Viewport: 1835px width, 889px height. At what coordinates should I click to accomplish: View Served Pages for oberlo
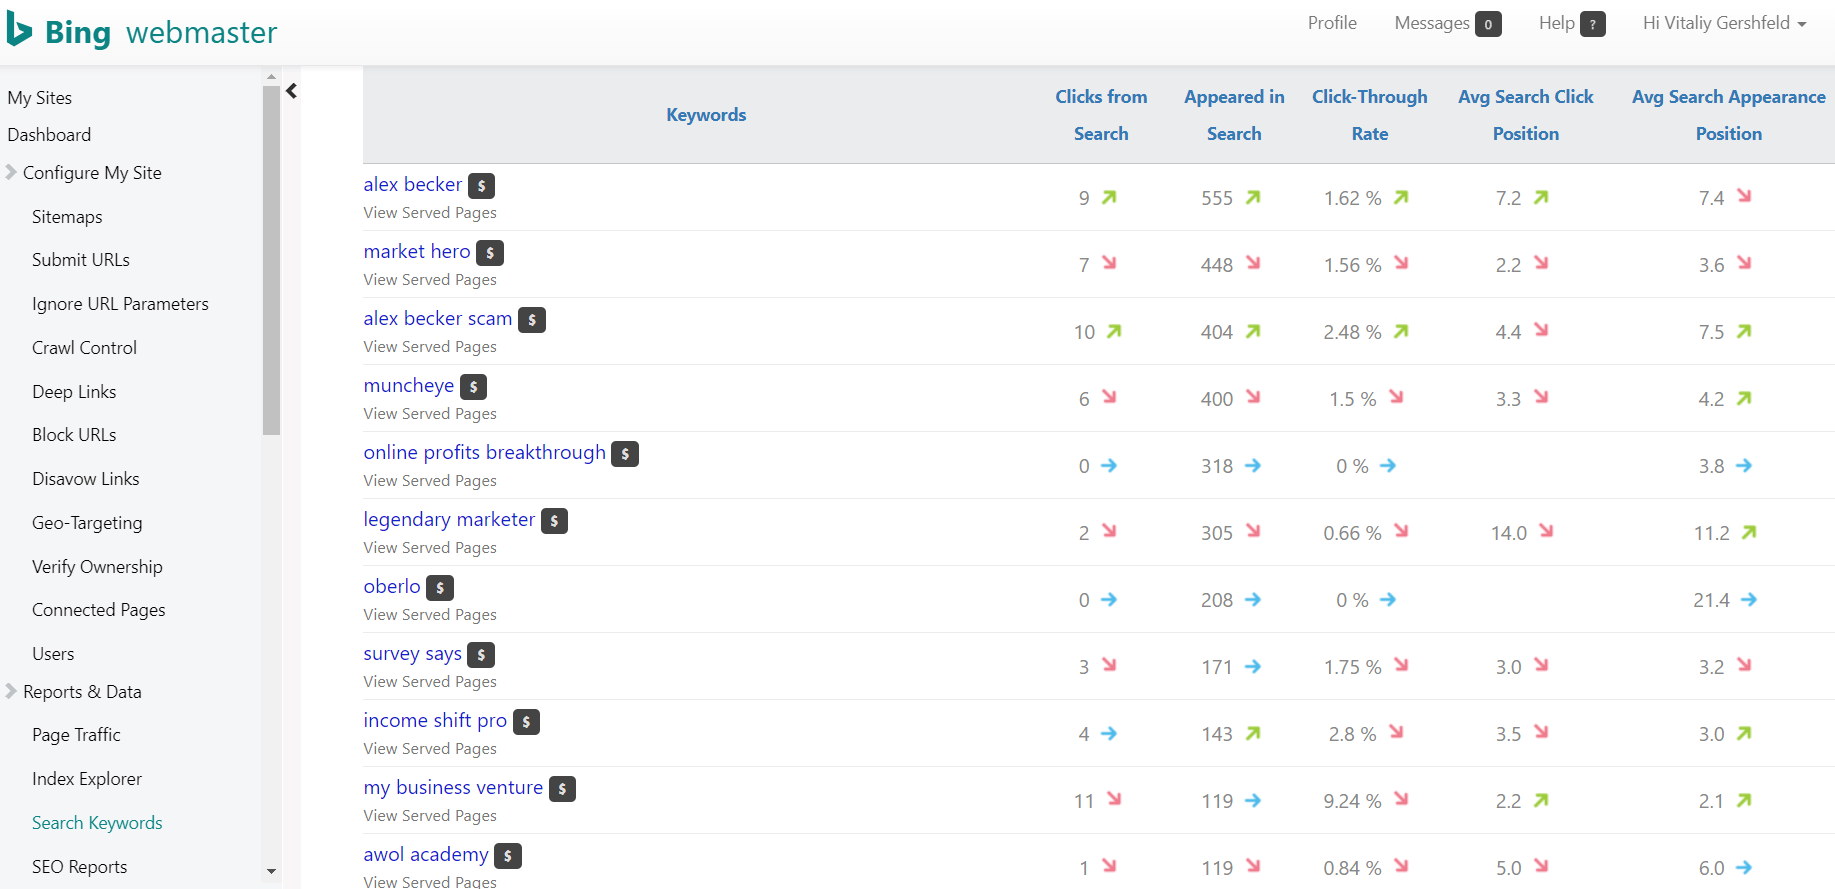(430, 614)
